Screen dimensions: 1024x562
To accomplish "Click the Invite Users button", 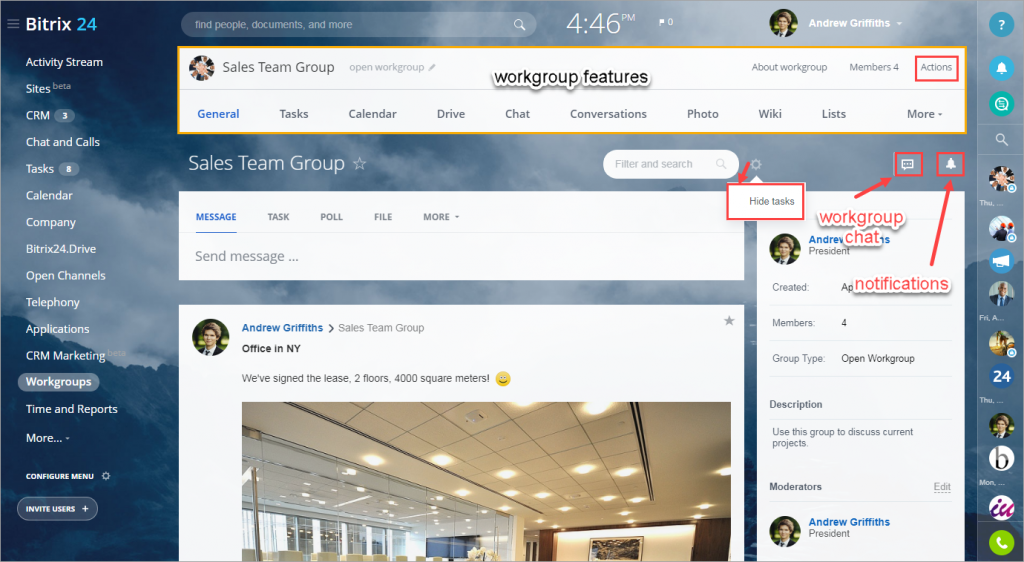I will tap(57, 508).
